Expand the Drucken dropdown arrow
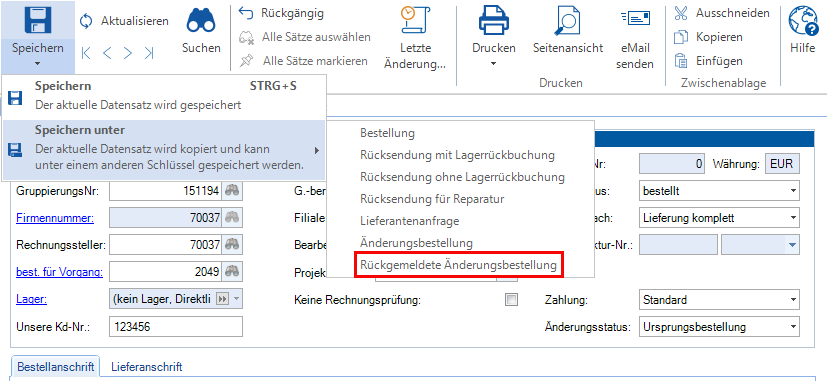 click(494, 64)
